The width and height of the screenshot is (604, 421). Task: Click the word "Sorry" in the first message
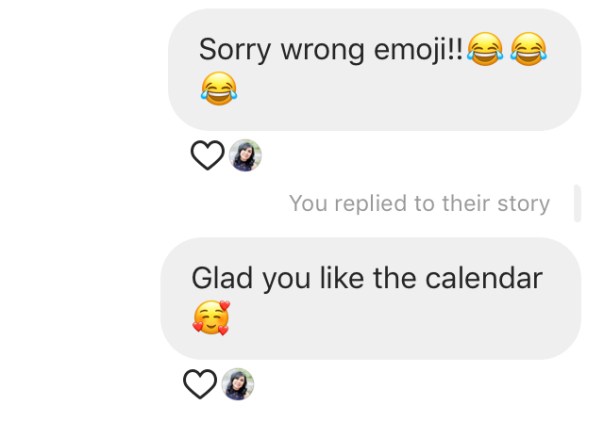[x=232, y=50]
